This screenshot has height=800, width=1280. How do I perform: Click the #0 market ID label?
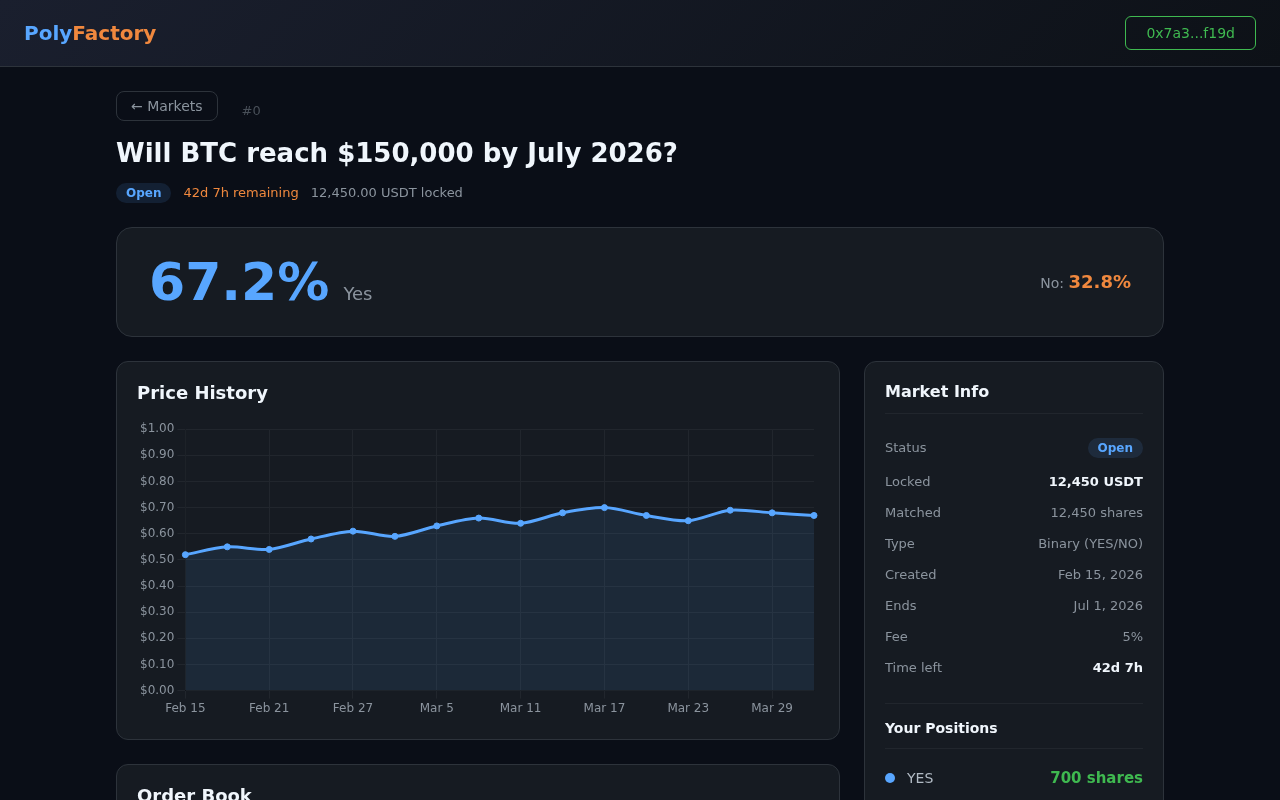(x=251, y=111)
